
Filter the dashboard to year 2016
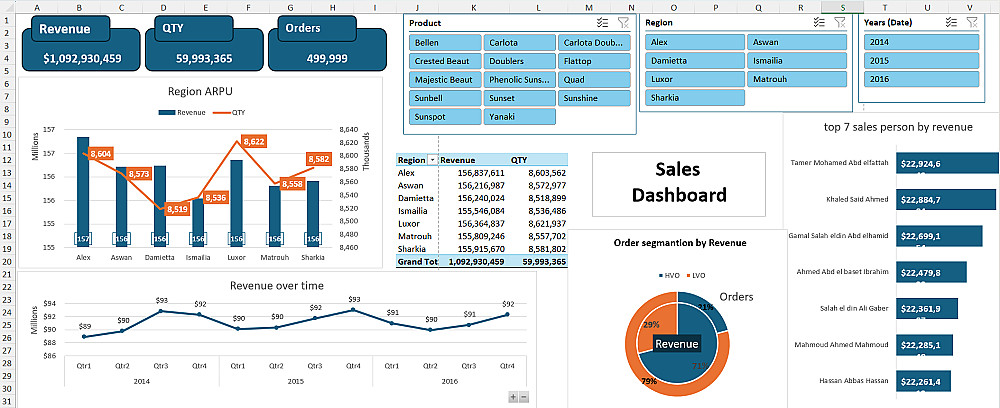[x=922, y=79]
